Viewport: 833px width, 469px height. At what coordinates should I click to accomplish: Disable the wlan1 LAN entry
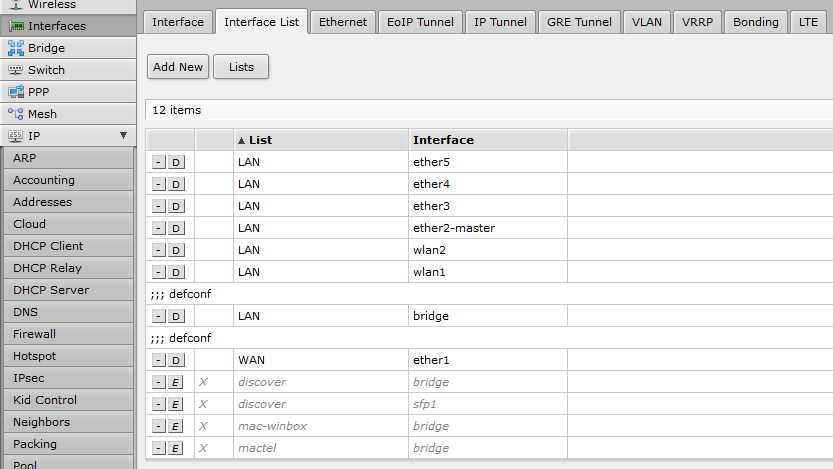click(176, 272)
